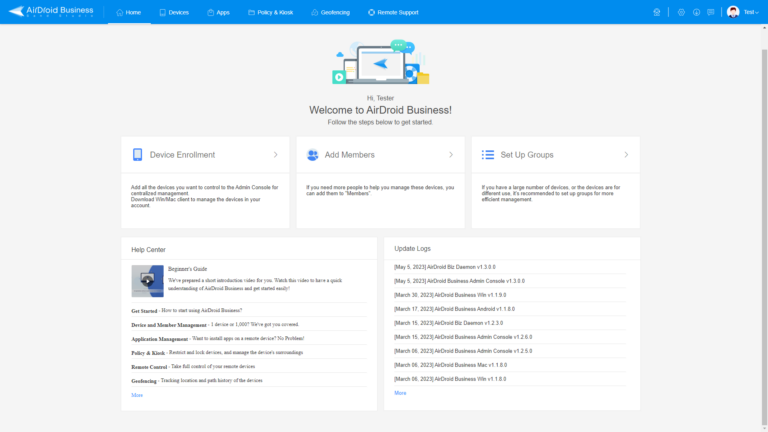The width and height of the screenshot is (768, 432).
Task: Open Remote Control help article
Action: point(193,366)
